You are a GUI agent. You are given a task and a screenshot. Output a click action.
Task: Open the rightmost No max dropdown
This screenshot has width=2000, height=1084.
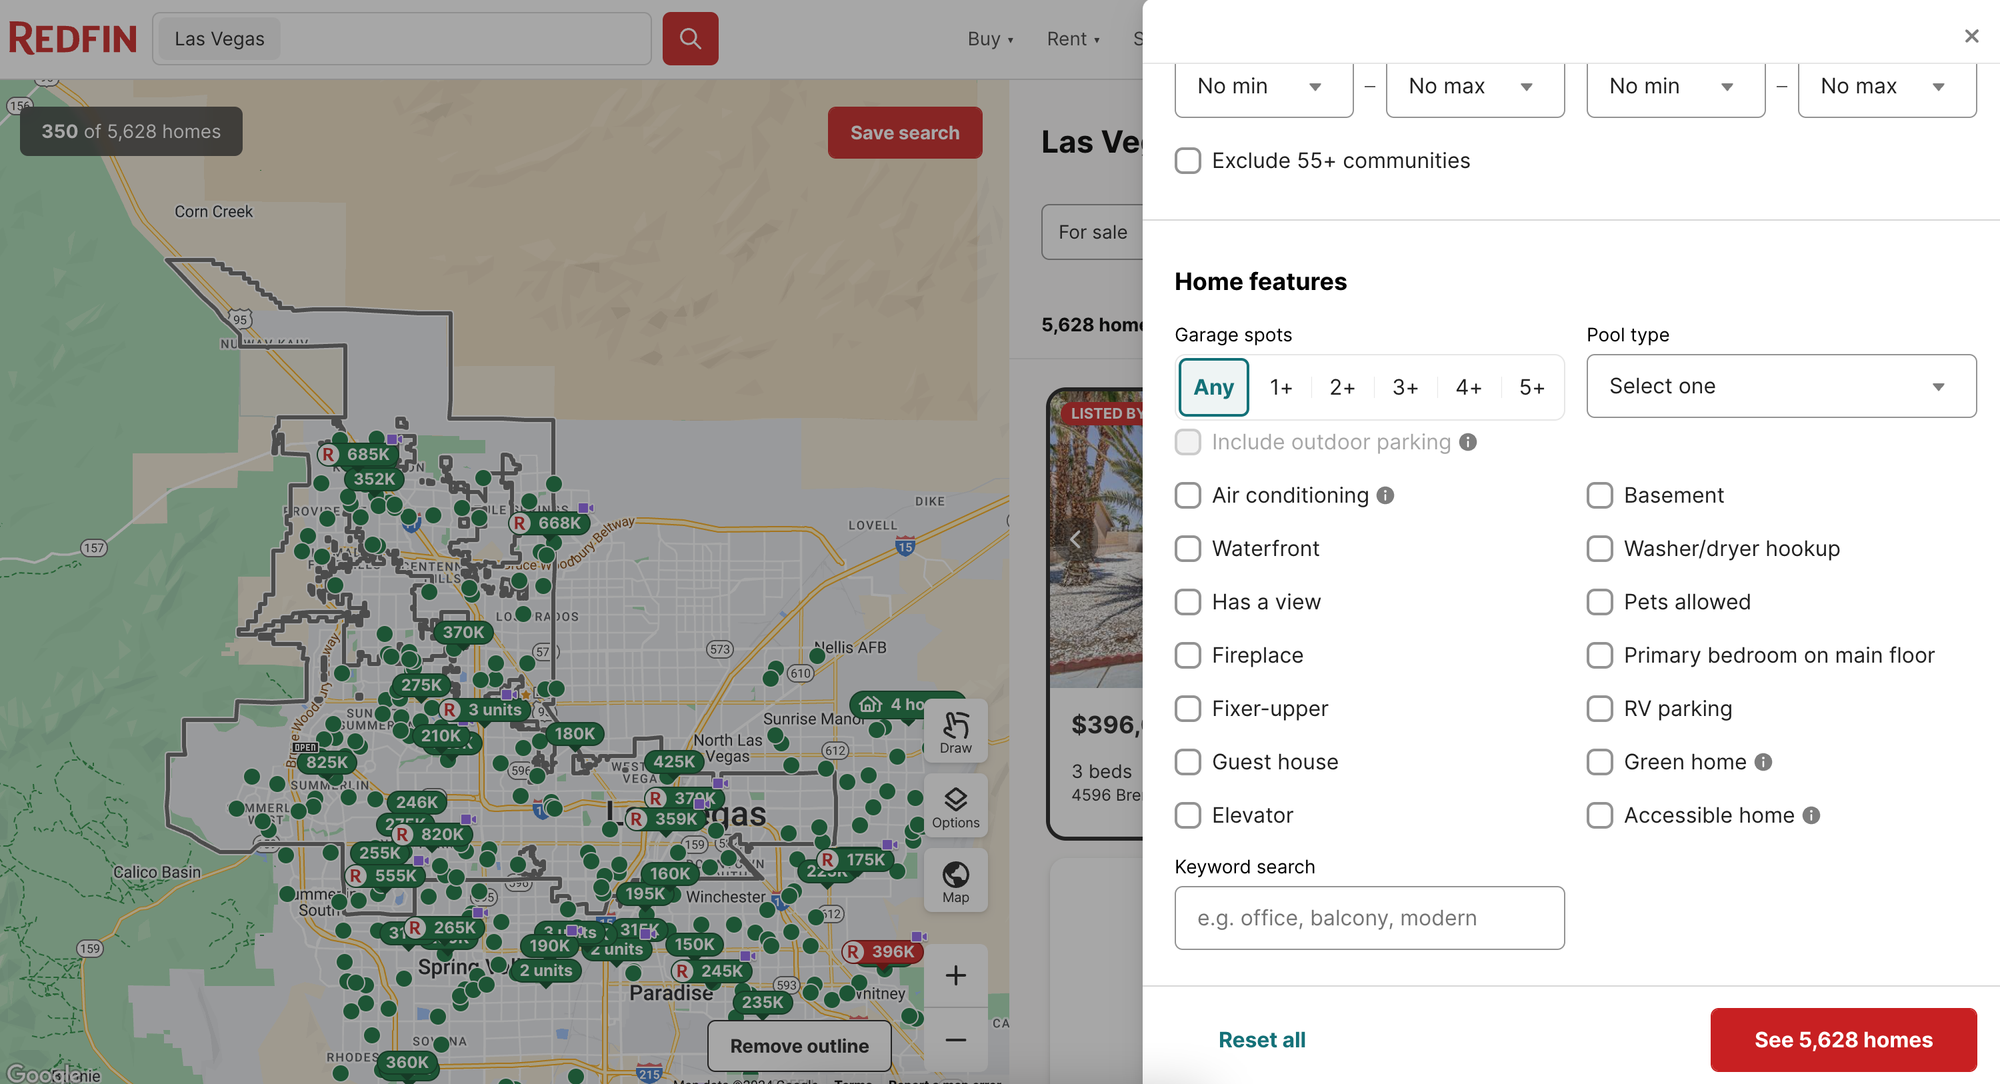(1887, 87)
